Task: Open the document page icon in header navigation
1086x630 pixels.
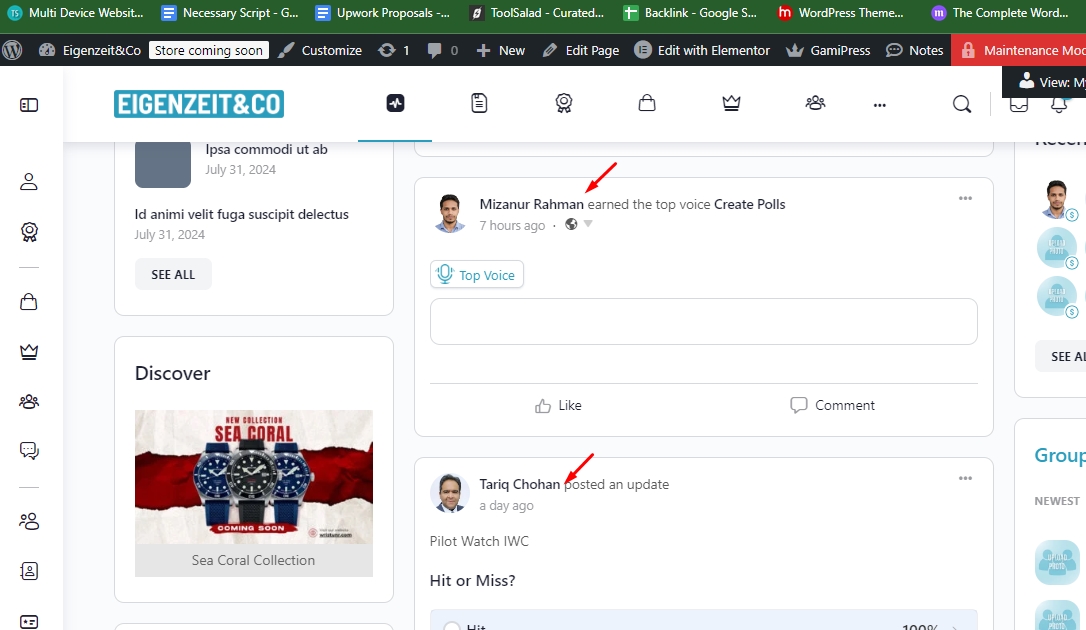Action: tap(479, 104)
